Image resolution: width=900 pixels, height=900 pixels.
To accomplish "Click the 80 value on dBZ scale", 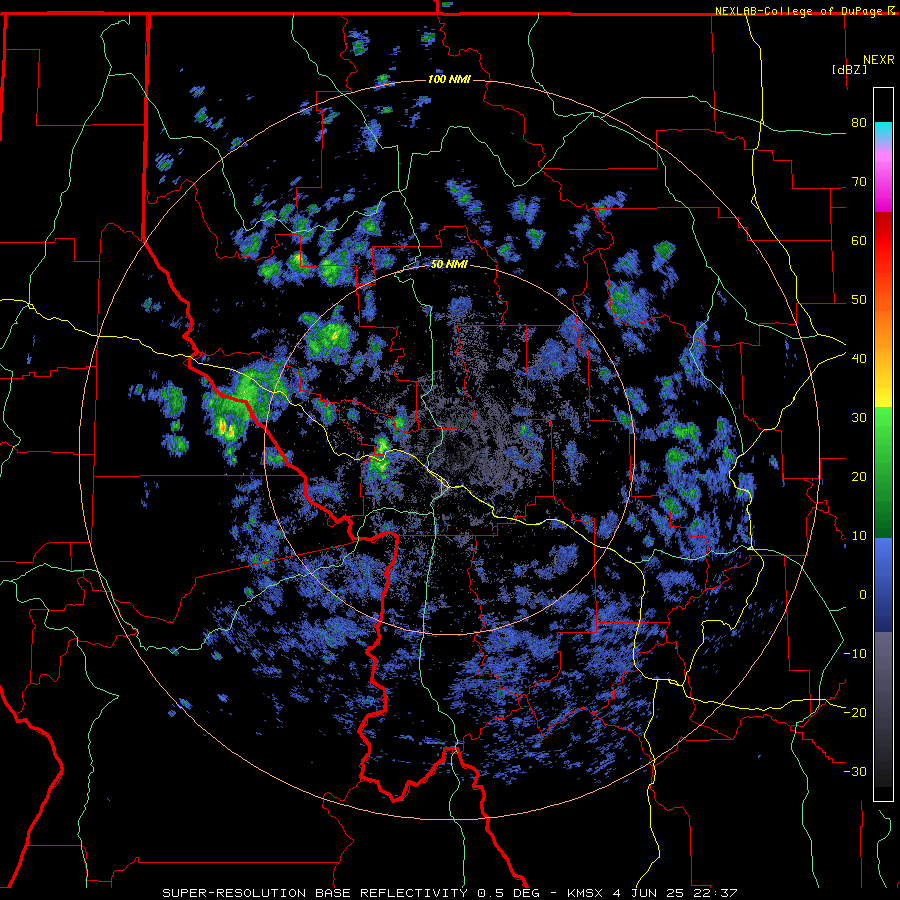I will click(859, 123).
